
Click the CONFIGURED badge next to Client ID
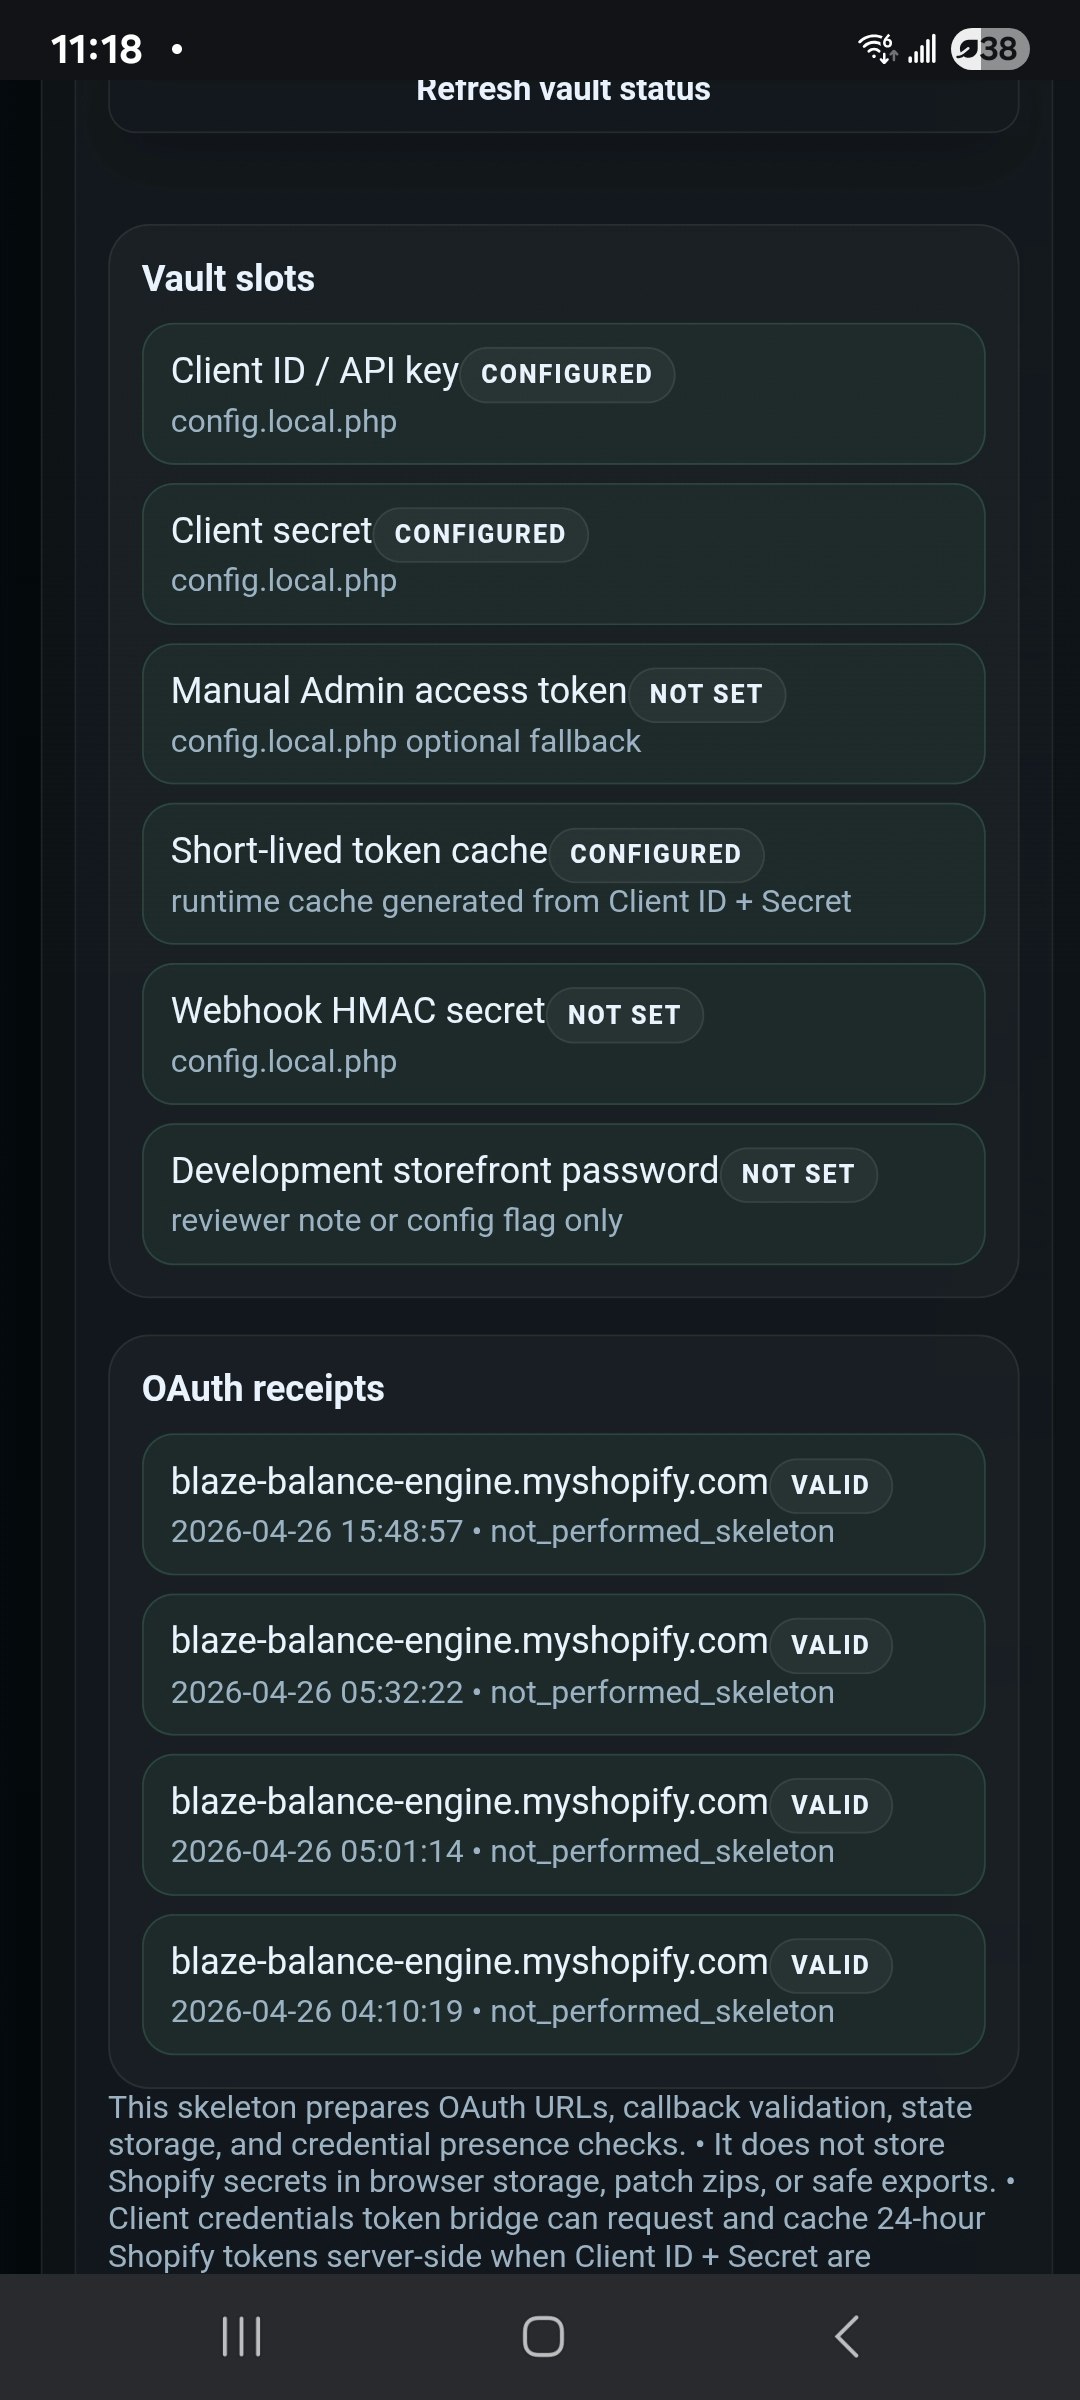[567, 374]
